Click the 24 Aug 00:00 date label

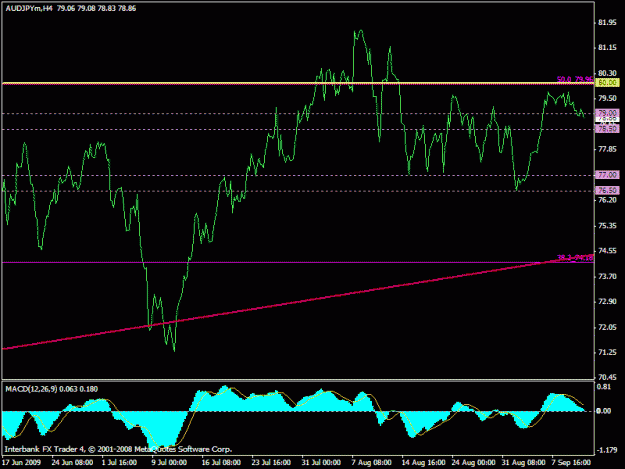click(473, 463)
